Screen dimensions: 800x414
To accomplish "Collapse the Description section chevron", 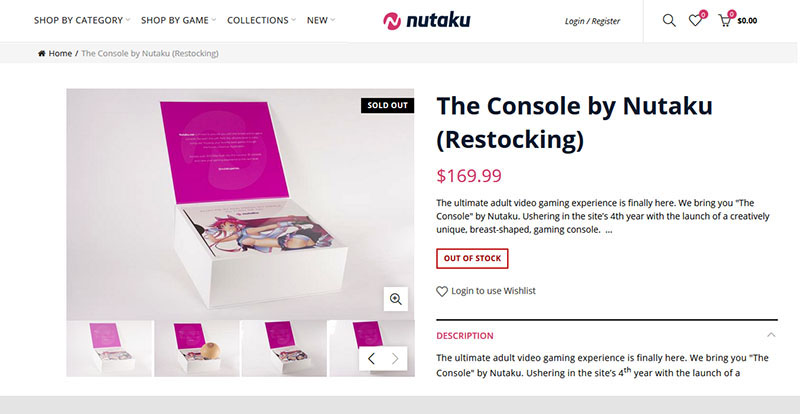I will [771, 335].
